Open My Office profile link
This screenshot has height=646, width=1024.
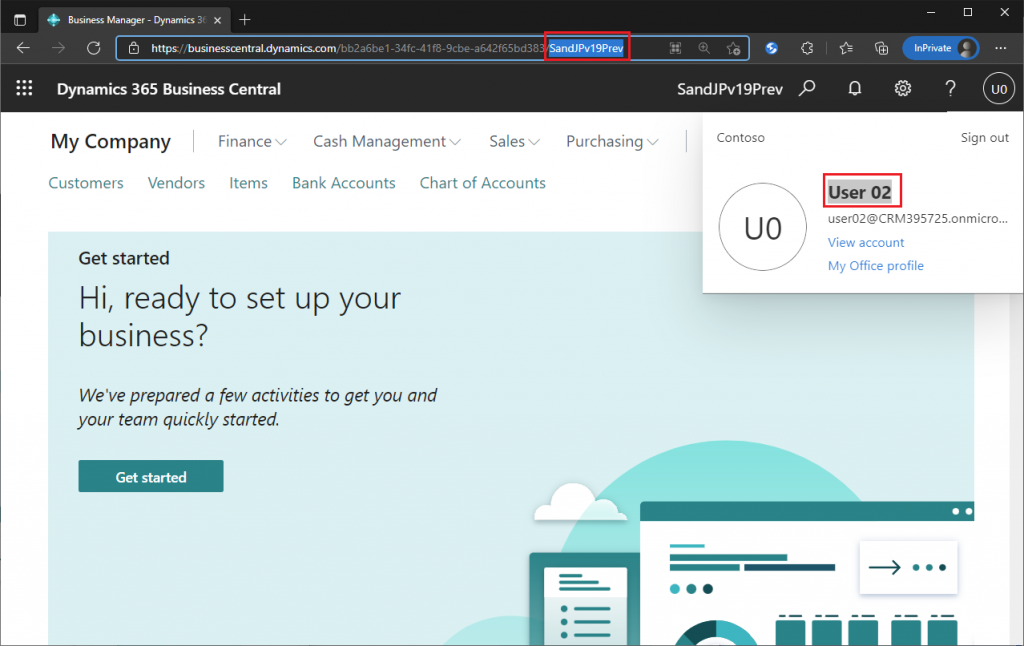click(x=876, y=266)
